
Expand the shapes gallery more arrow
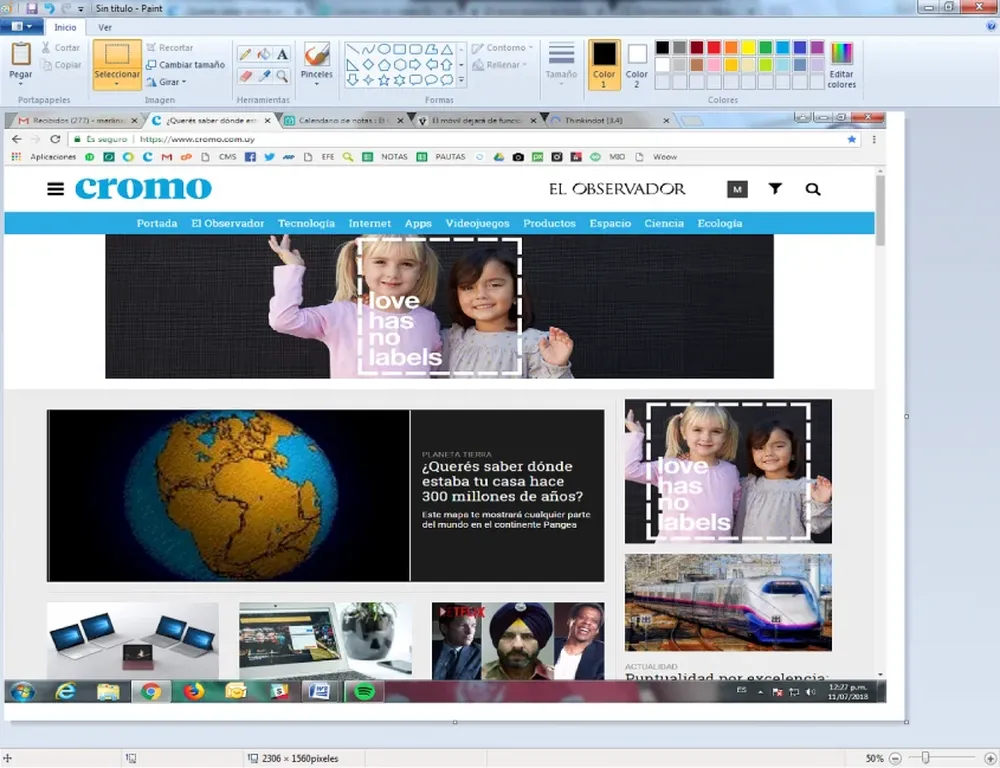coord(461,80)
